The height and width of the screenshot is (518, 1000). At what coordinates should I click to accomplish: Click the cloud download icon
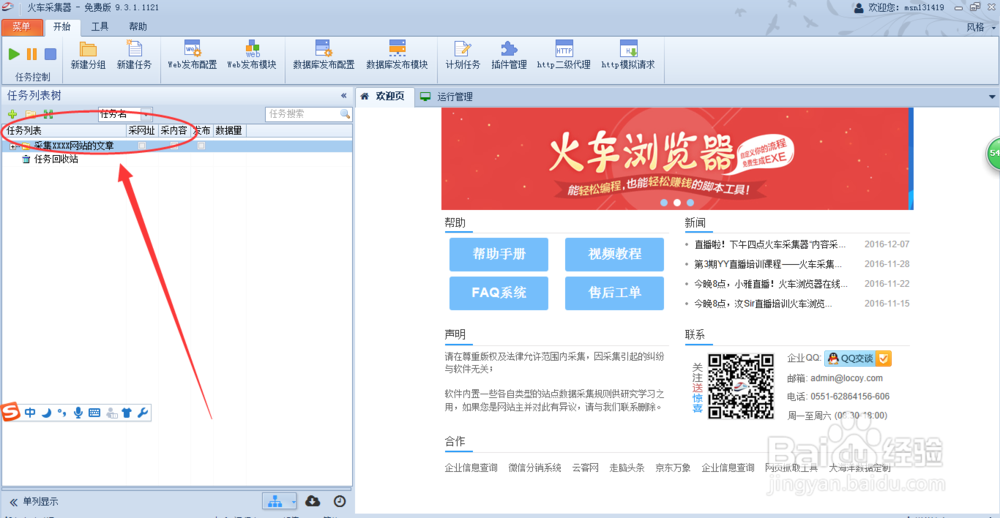tap(312, 501)
